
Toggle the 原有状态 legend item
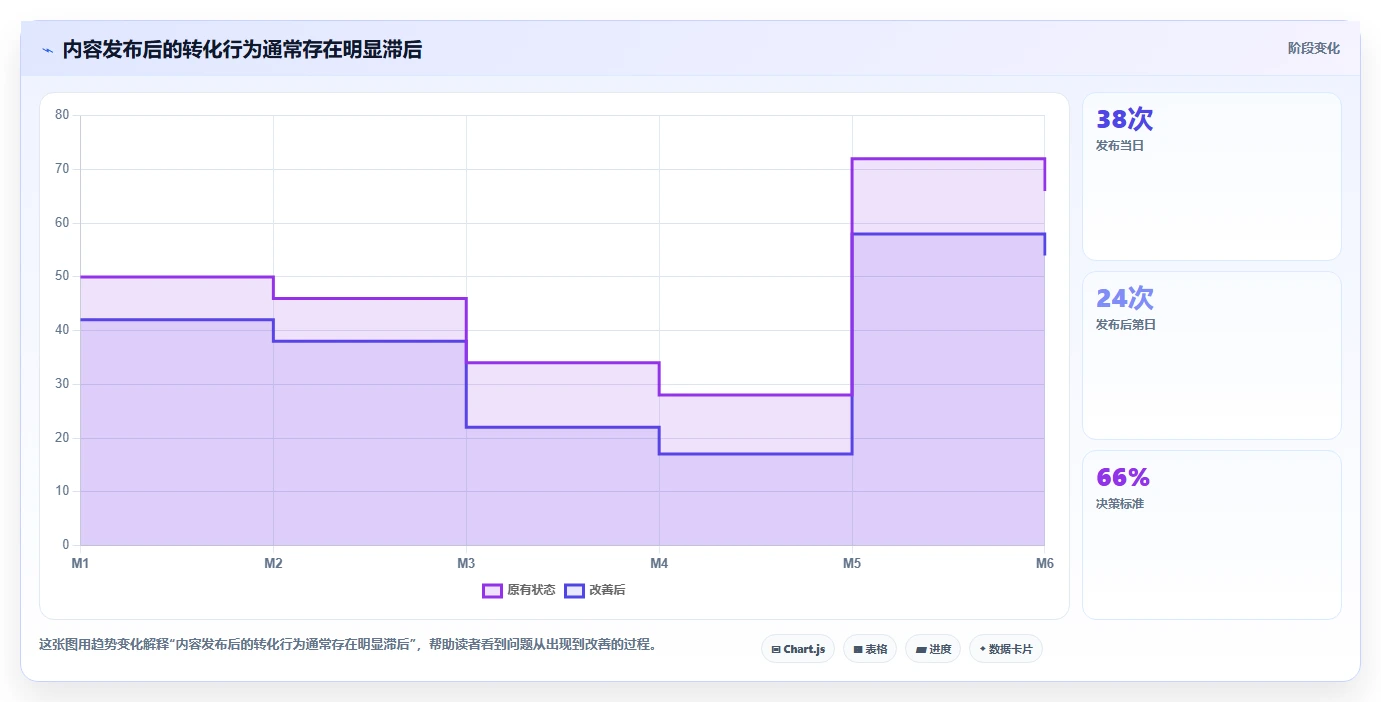pyautogui.click(x=519, y=590)
